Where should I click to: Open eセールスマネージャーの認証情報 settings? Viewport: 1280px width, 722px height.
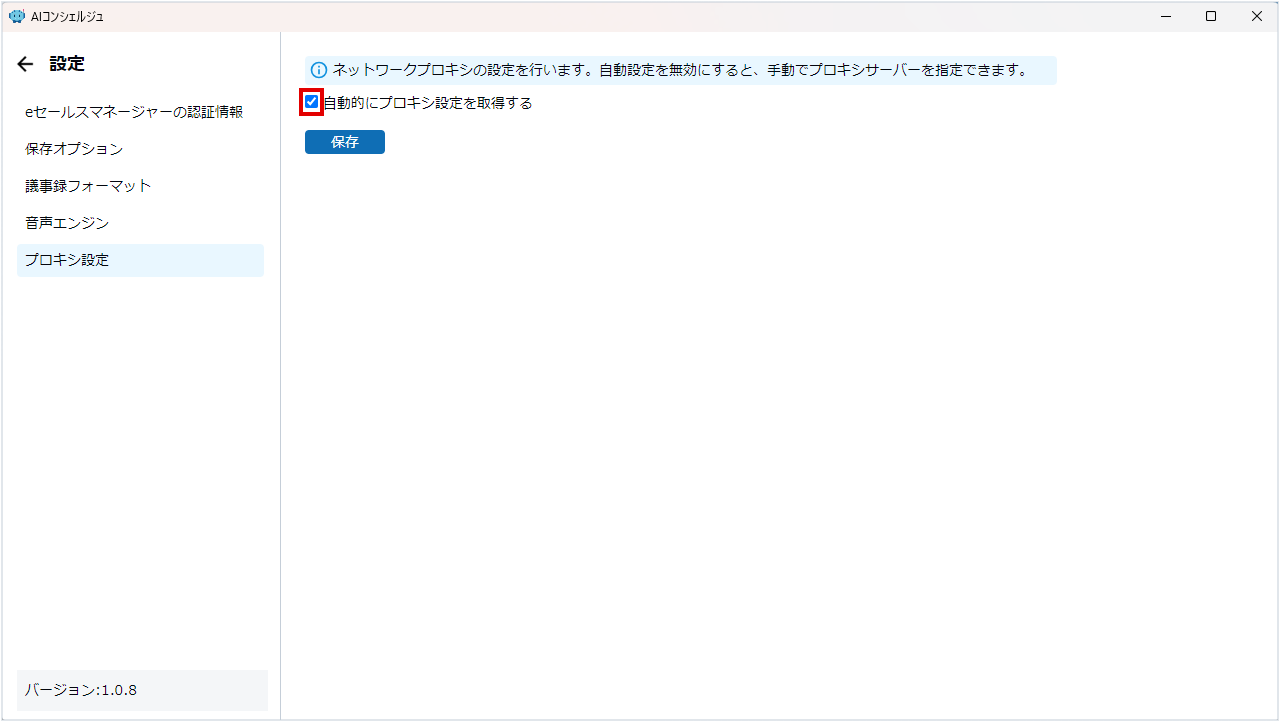(x=134, y=112)
